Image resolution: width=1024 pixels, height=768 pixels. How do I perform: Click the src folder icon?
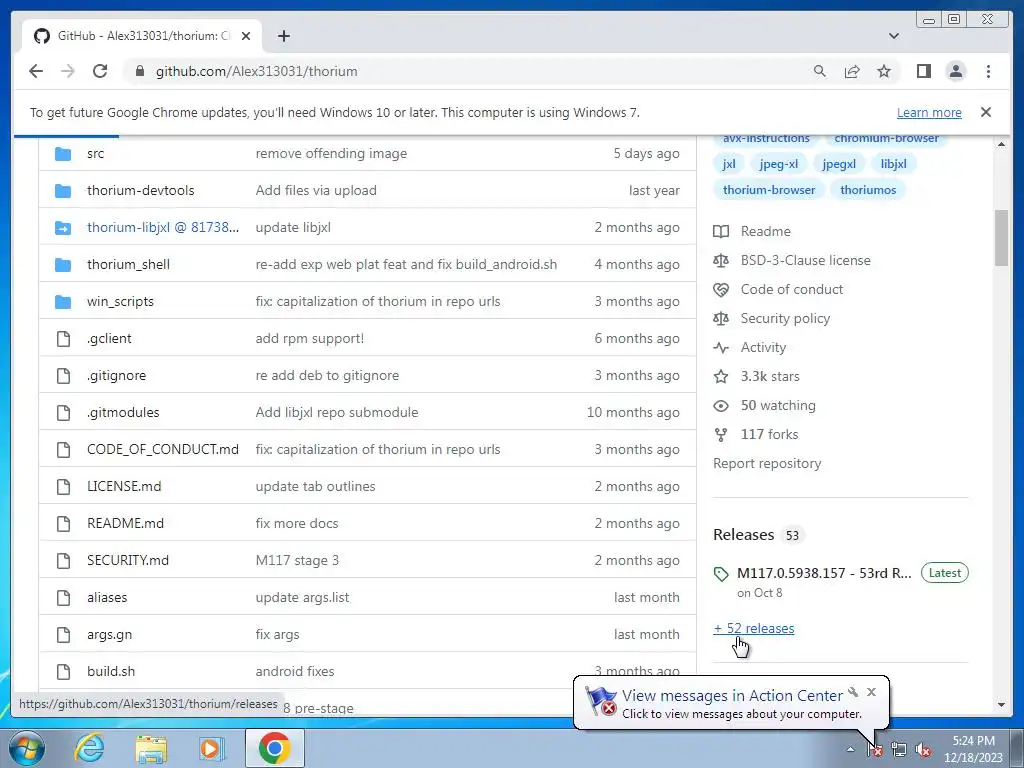pyautogui.click(x=63, y=153)
